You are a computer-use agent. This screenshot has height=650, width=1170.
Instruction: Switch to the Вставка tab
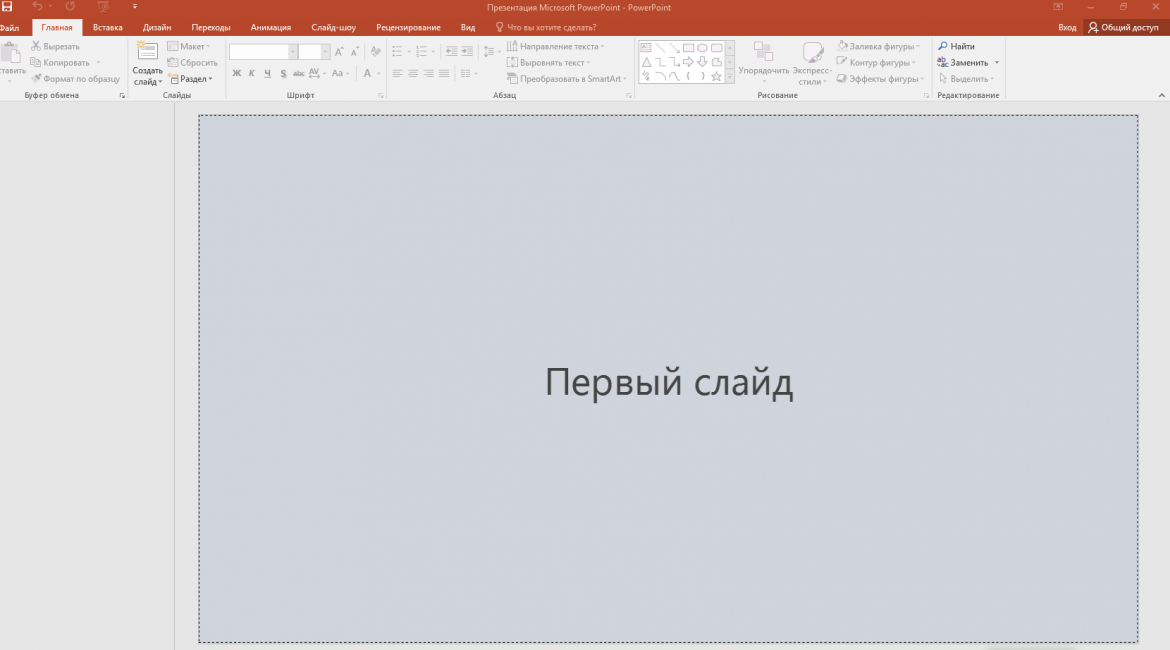[107, 28]
